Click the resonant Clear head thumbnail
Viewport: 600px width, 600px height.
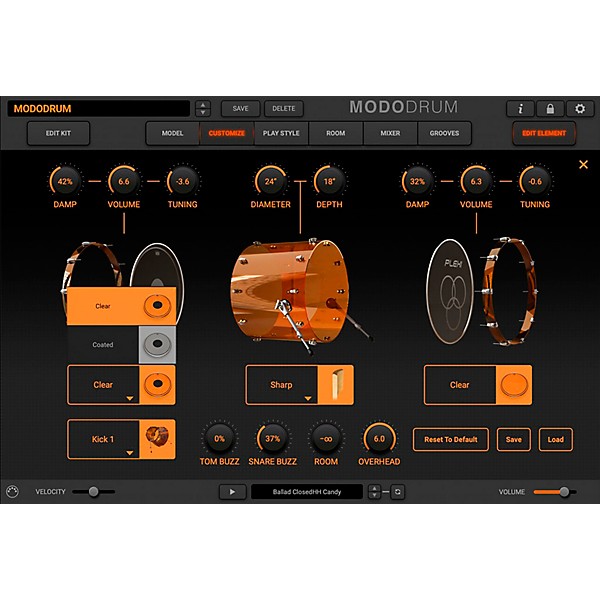click(x=514, y=385)
